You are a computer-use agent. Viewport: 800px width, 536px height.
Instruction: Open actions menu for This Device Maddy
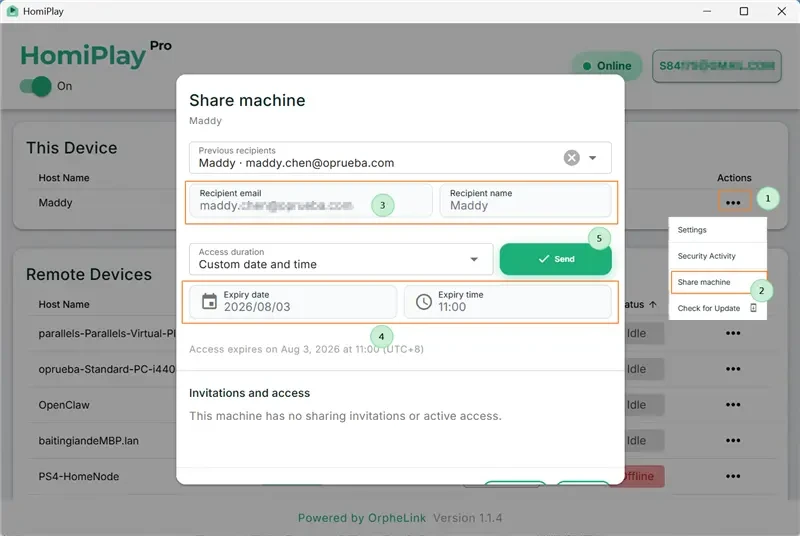(734, 202)
